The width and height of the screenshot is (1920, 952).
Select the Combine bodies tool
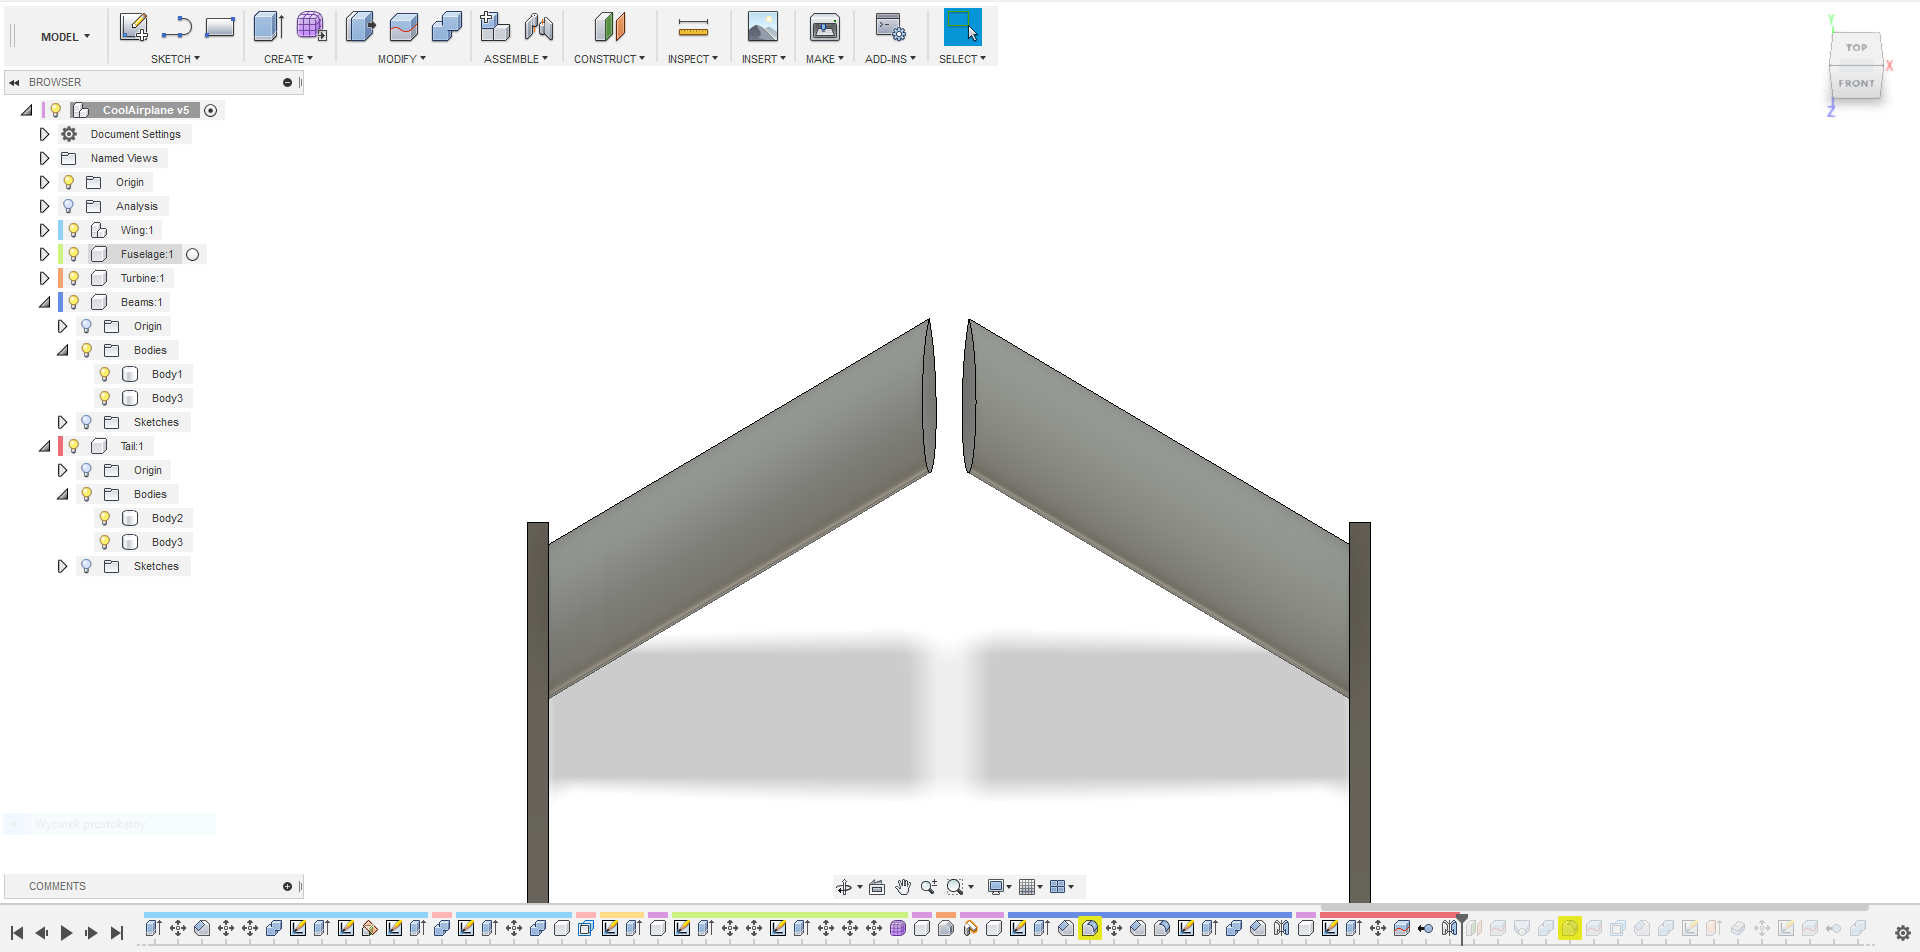[447, 27]
